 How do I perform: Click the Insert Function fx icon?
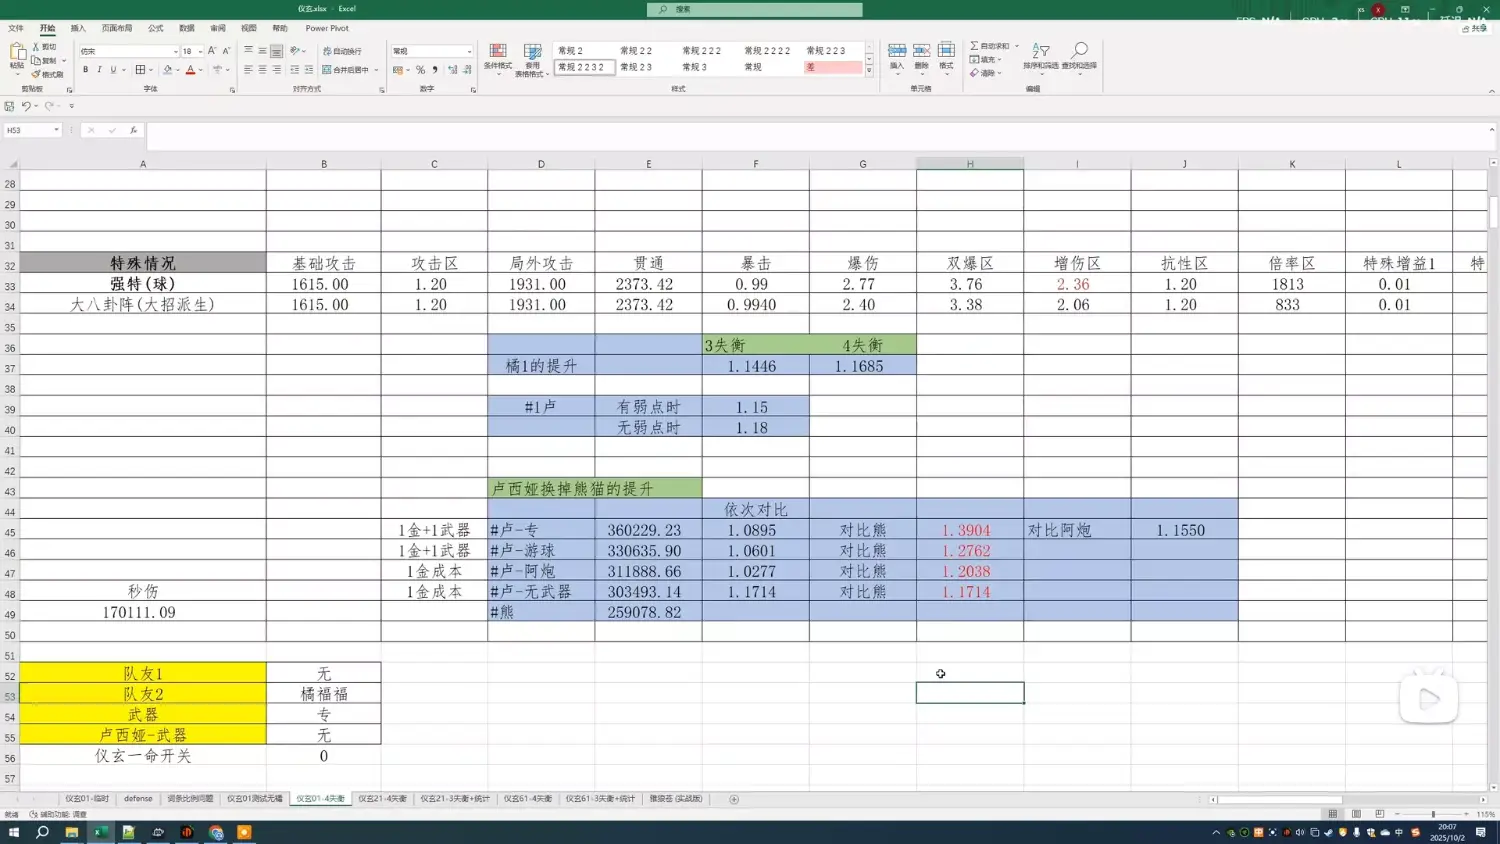[133, 130]
